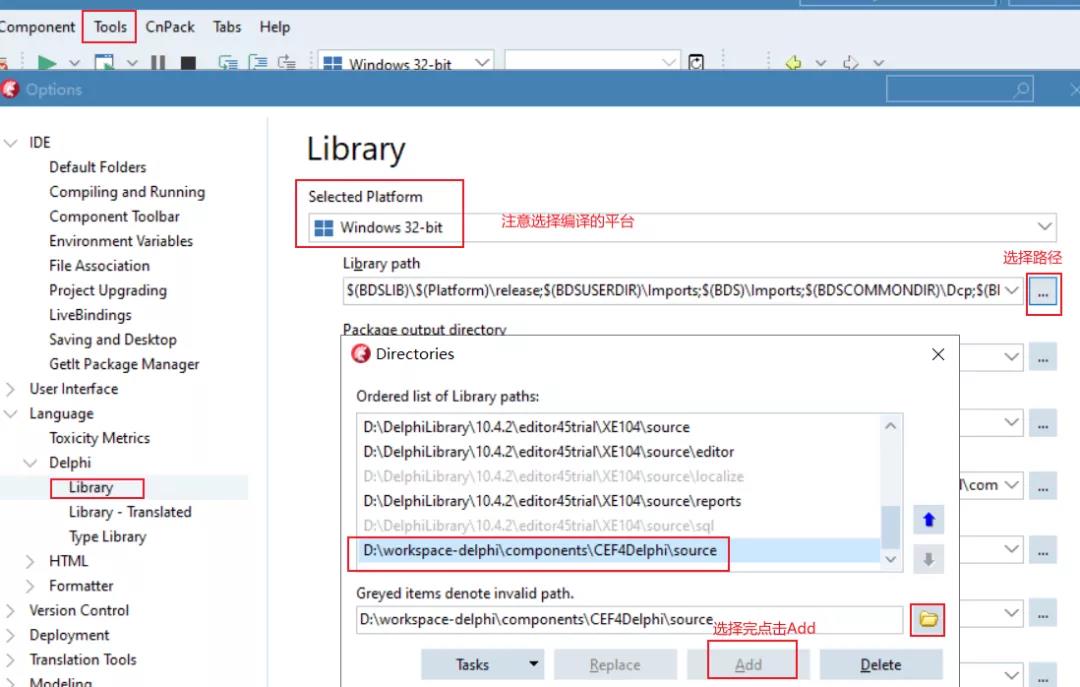Click the Trace Into toolbar icon
Screen dimensions: 1080x687
228,63
